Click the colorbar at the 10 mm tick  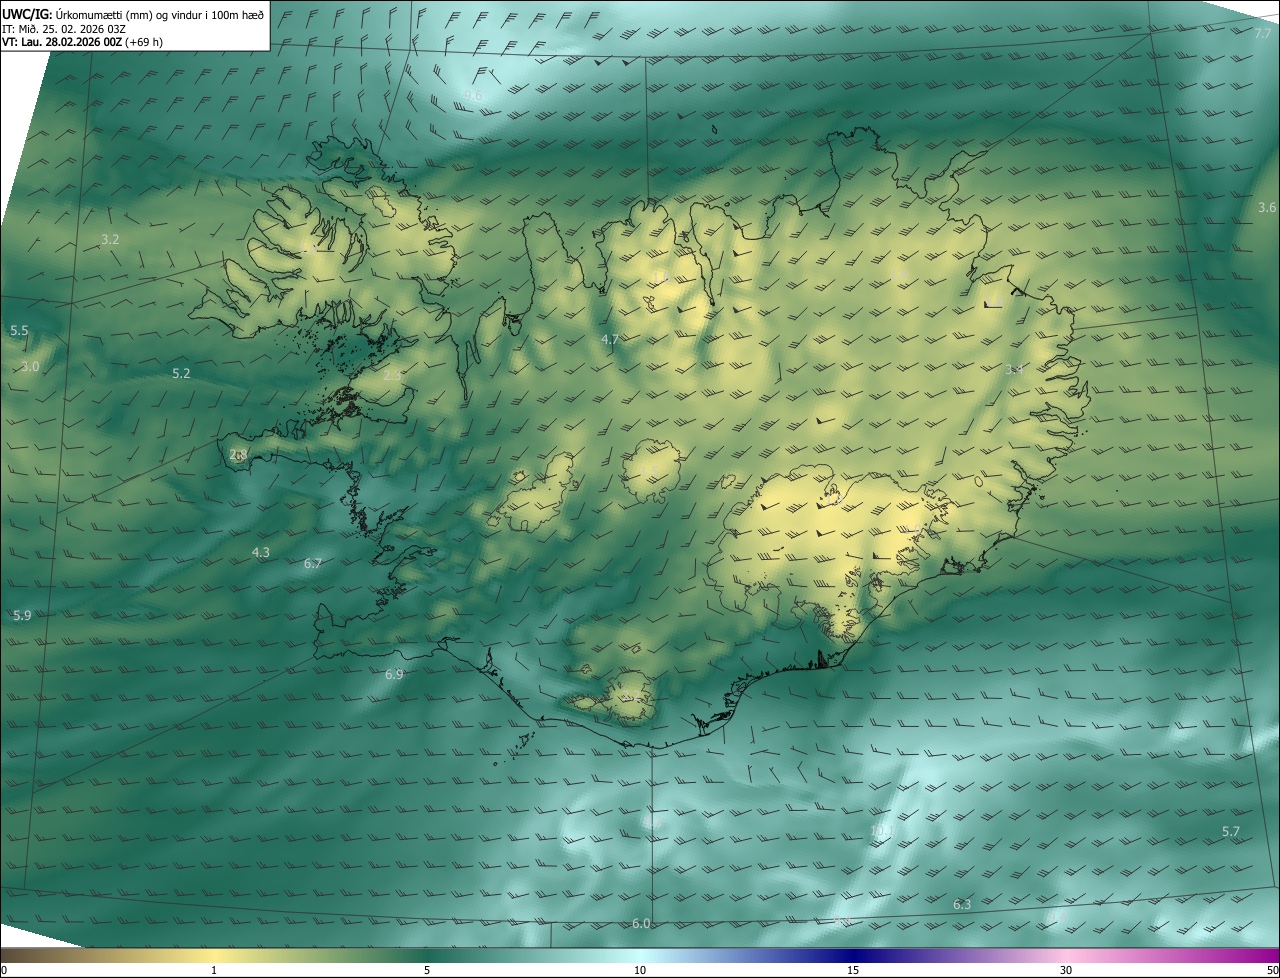coord(640,956)
